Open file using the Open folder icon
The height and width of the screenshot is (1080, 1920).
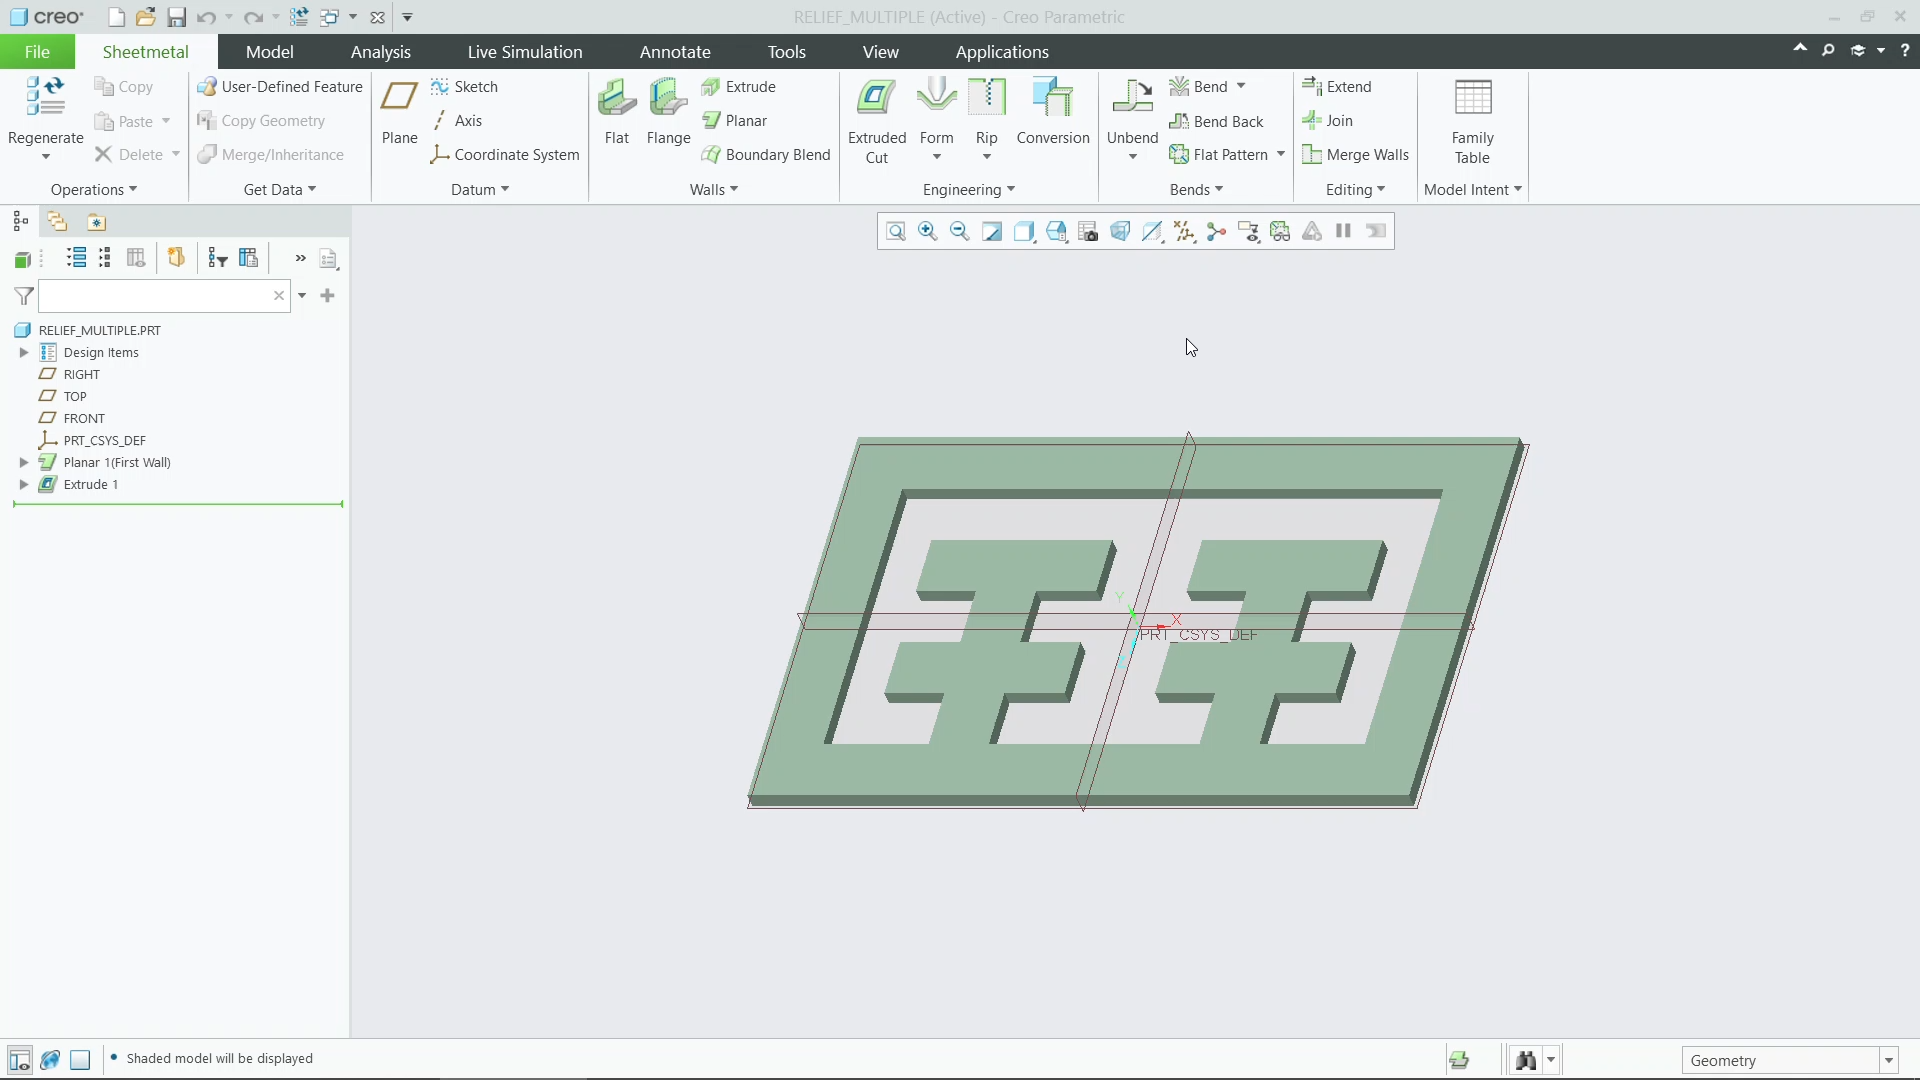[x=146, y=17]
